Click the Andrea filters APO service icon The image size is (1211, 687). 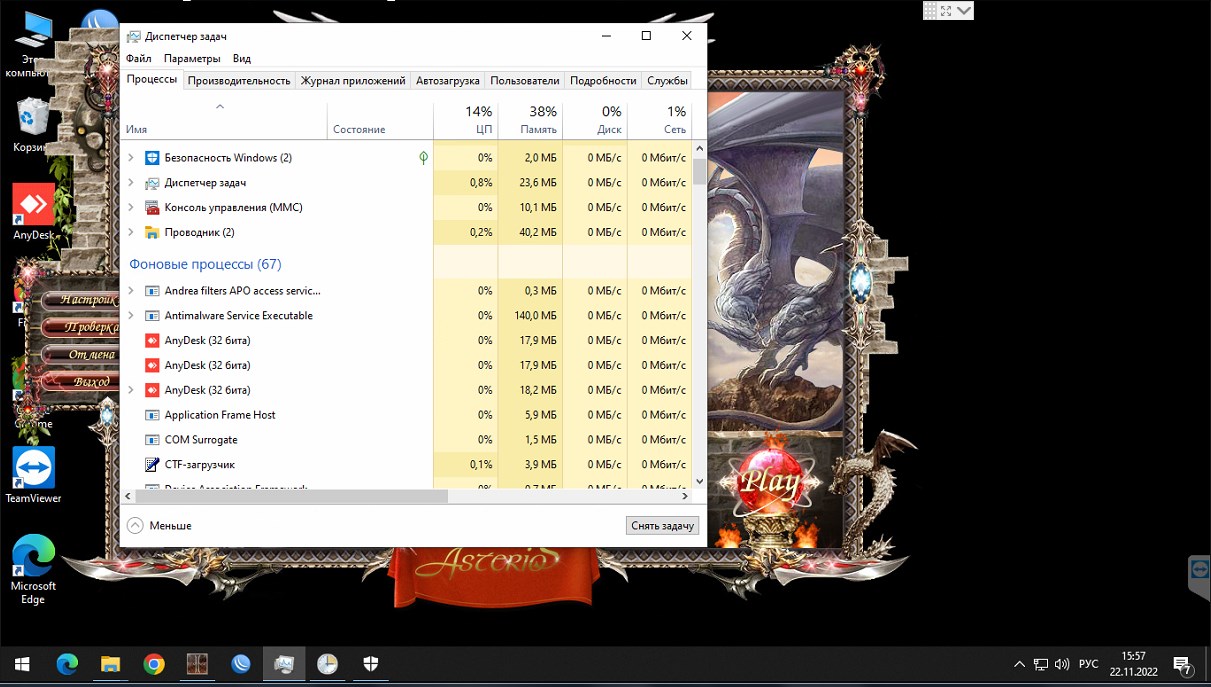click(x=152, y=291)
